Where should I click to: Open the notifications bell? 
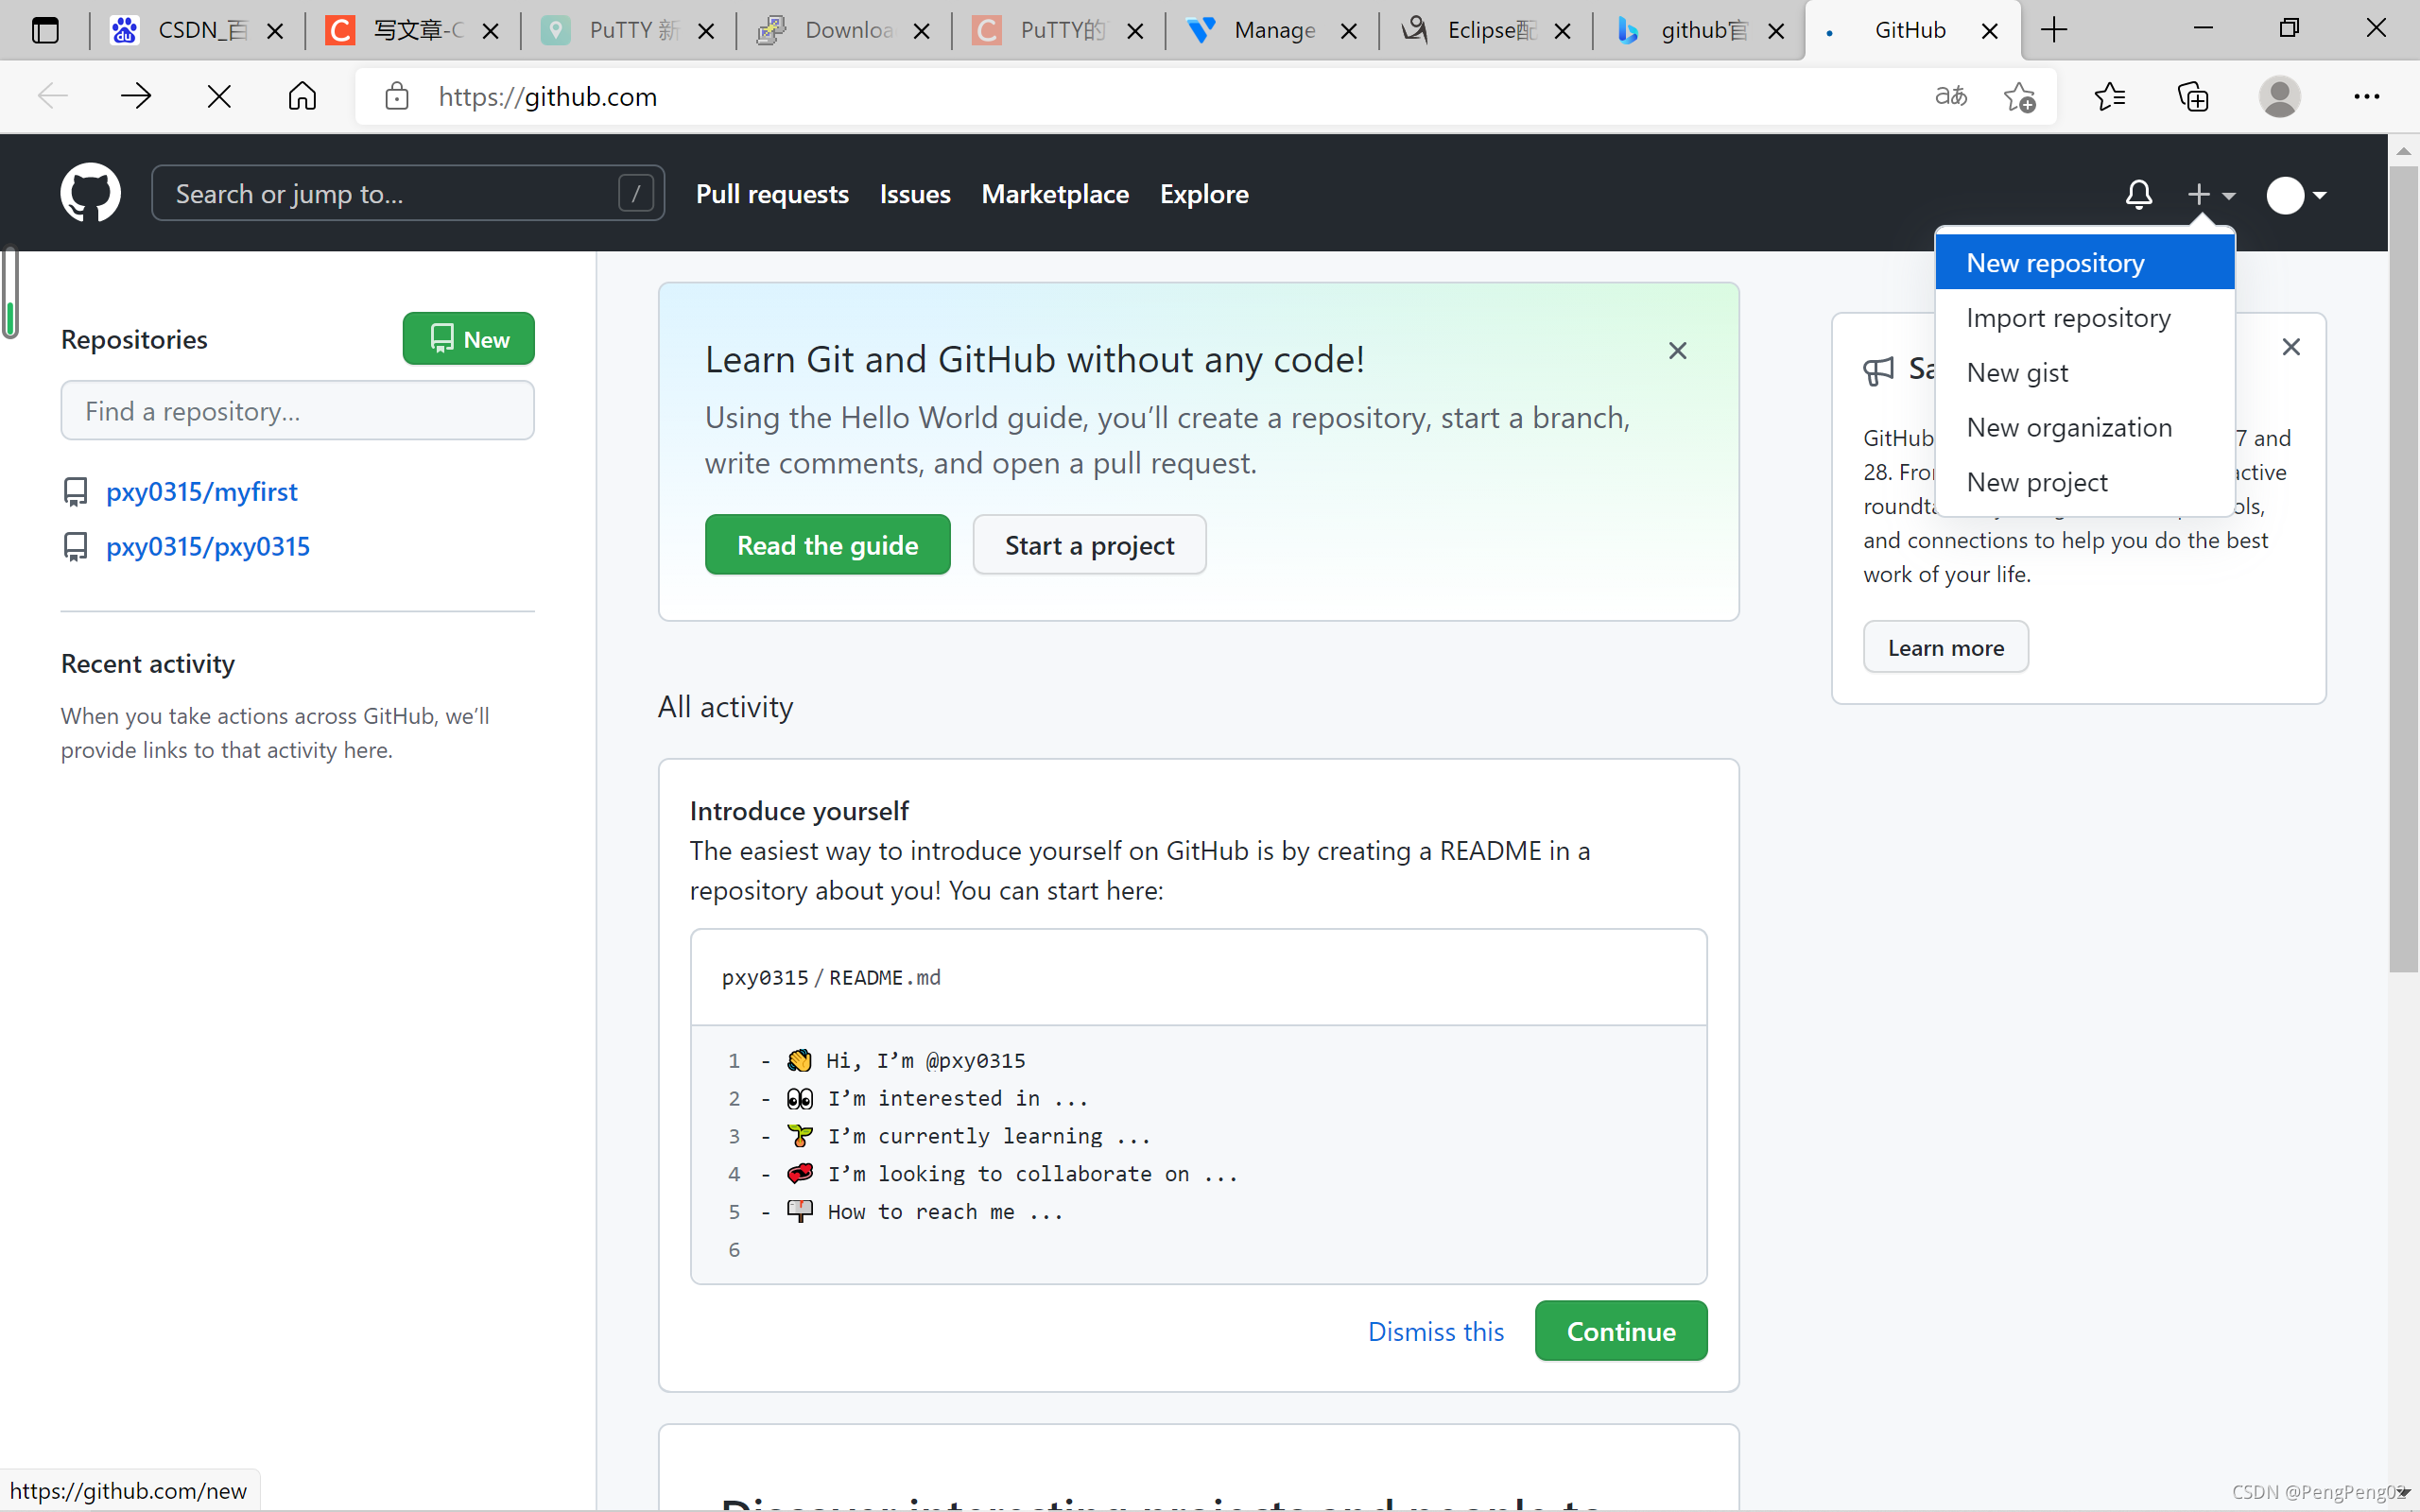click(2138, 194)
